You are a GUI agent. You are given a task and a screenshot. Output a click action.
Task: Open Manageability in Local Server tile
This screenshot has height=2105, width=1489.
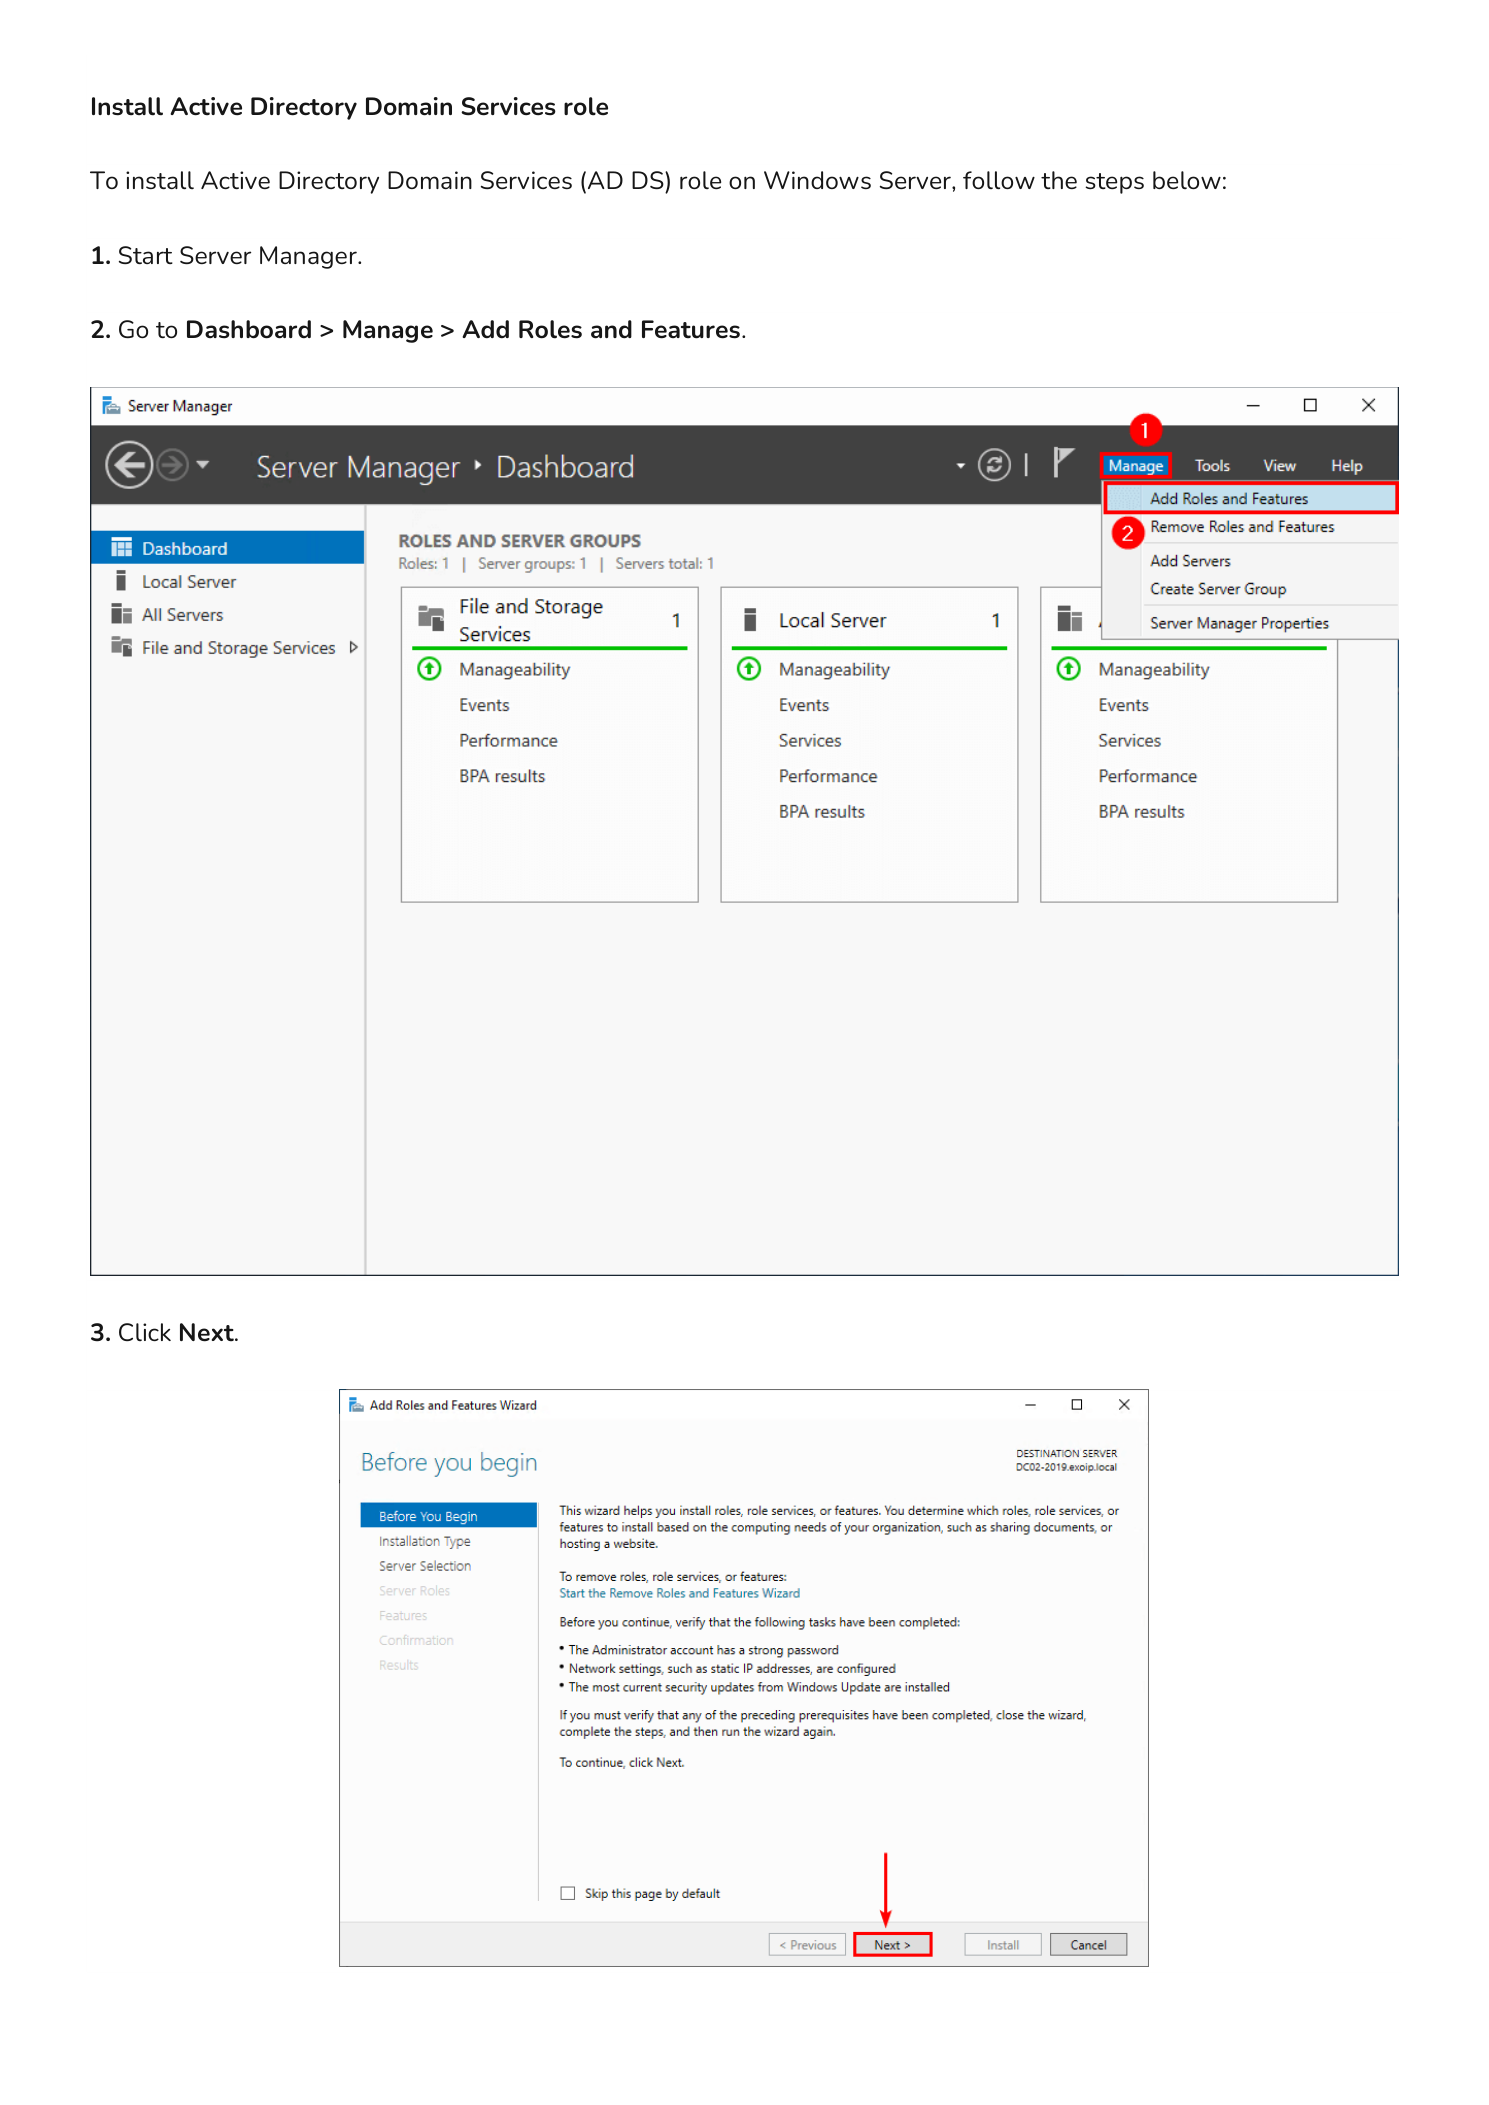(x=834, y=670)
